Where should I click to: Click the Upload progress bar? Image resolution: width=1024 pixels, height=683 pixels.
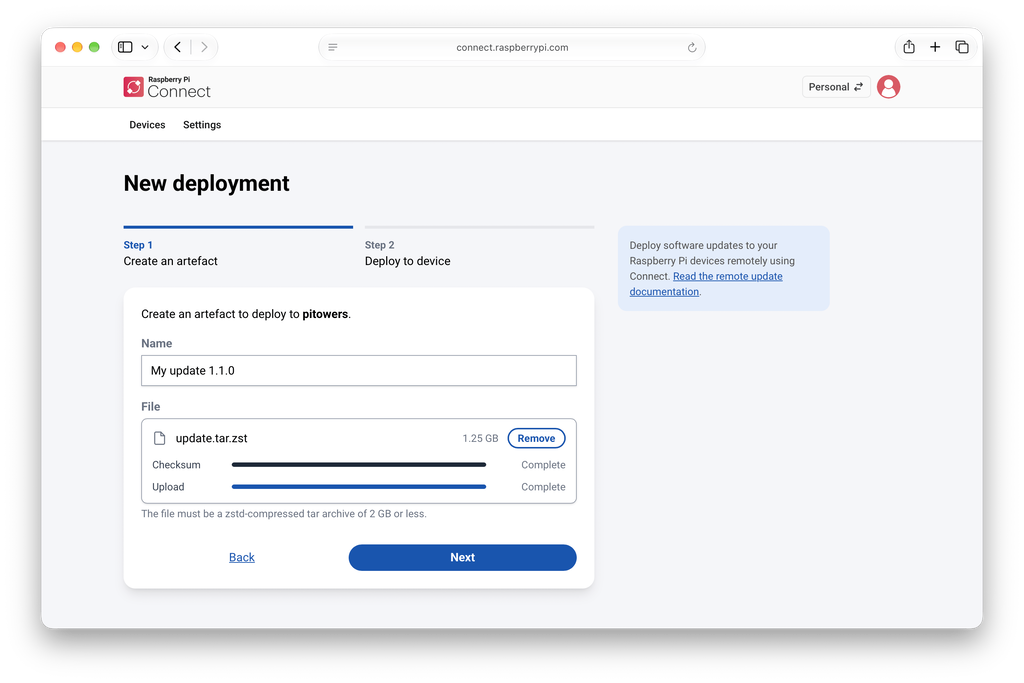359,487
